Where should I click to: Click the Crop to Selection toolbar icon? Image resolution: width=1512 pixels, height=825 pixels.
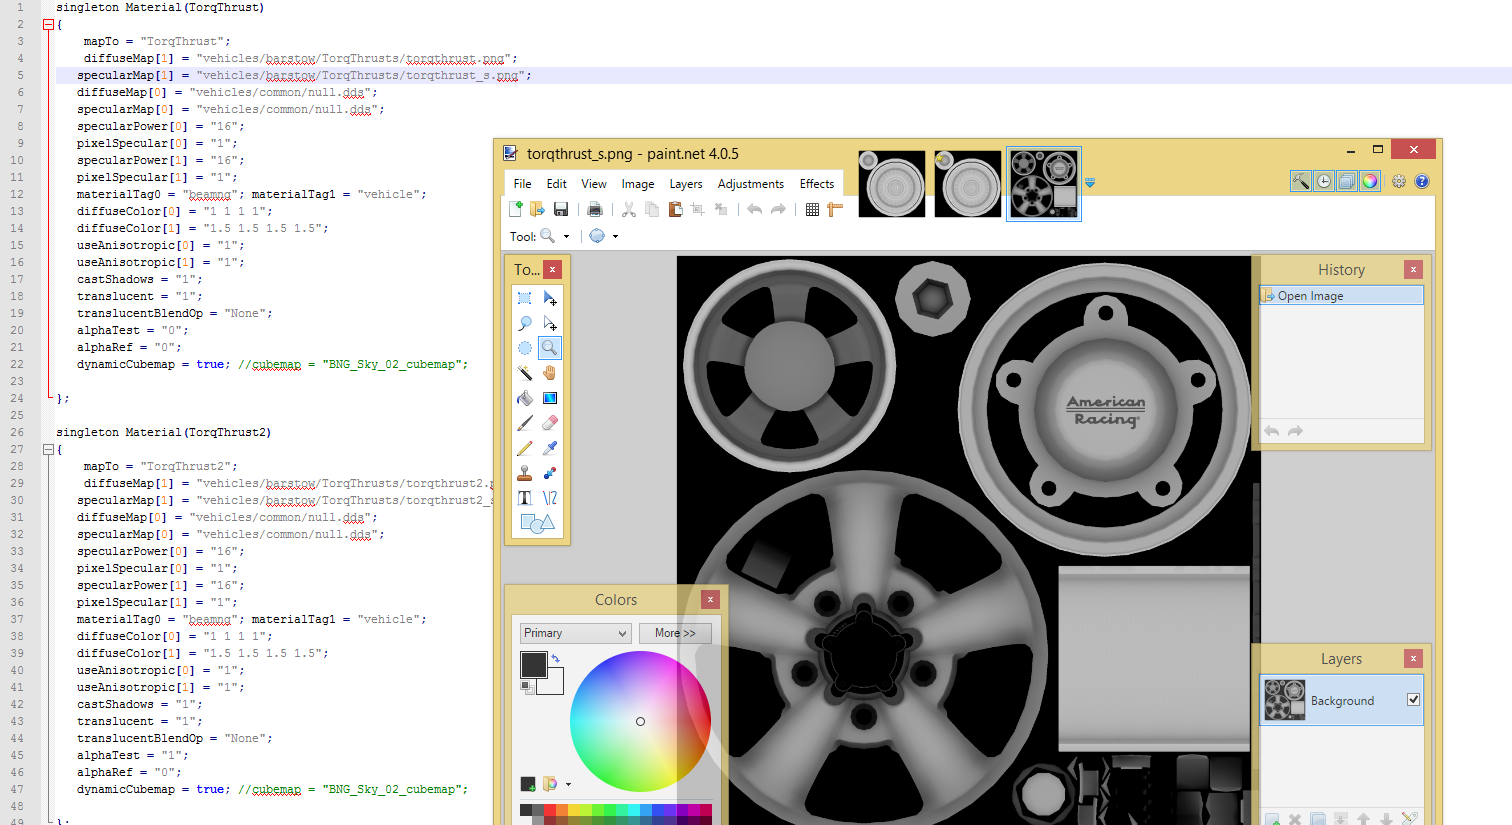698,209
